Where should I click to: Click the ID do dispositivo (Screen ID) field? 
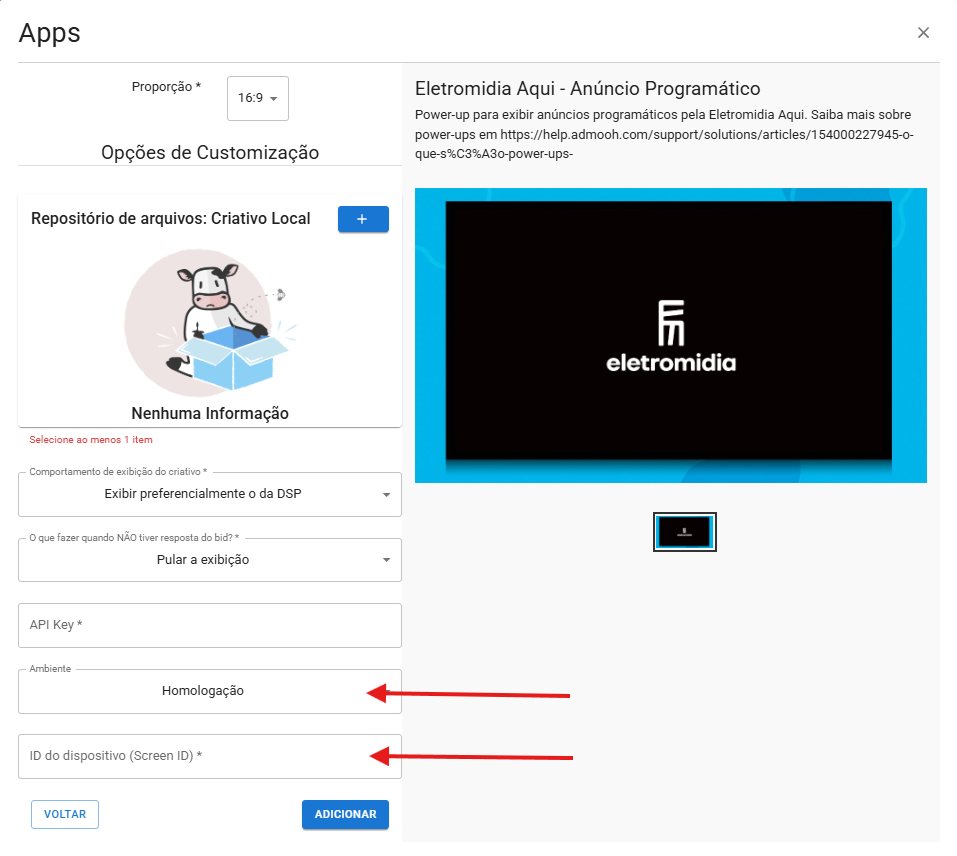[x=210, y=757]
